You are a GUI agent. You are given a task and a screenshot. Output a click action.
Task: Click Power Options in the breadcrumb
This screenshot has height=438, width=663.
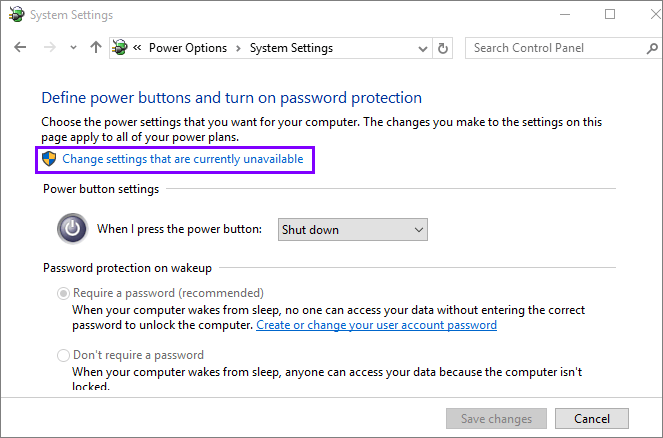188,48
